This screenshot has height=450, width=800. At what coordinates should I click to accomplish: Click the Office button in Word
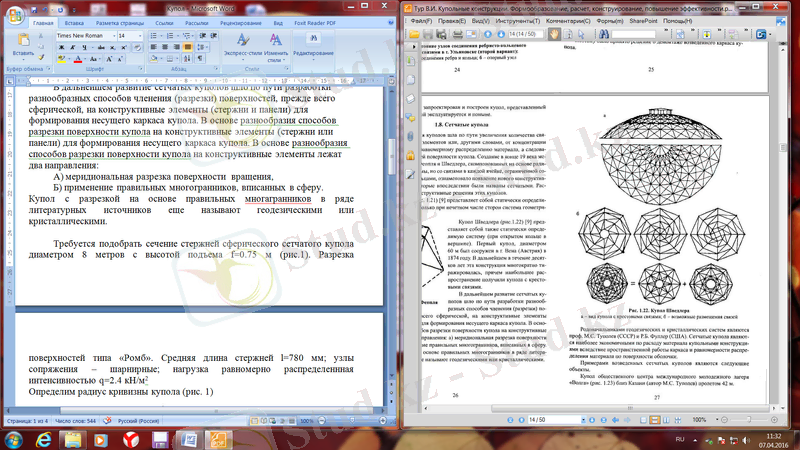pos(13,10)
